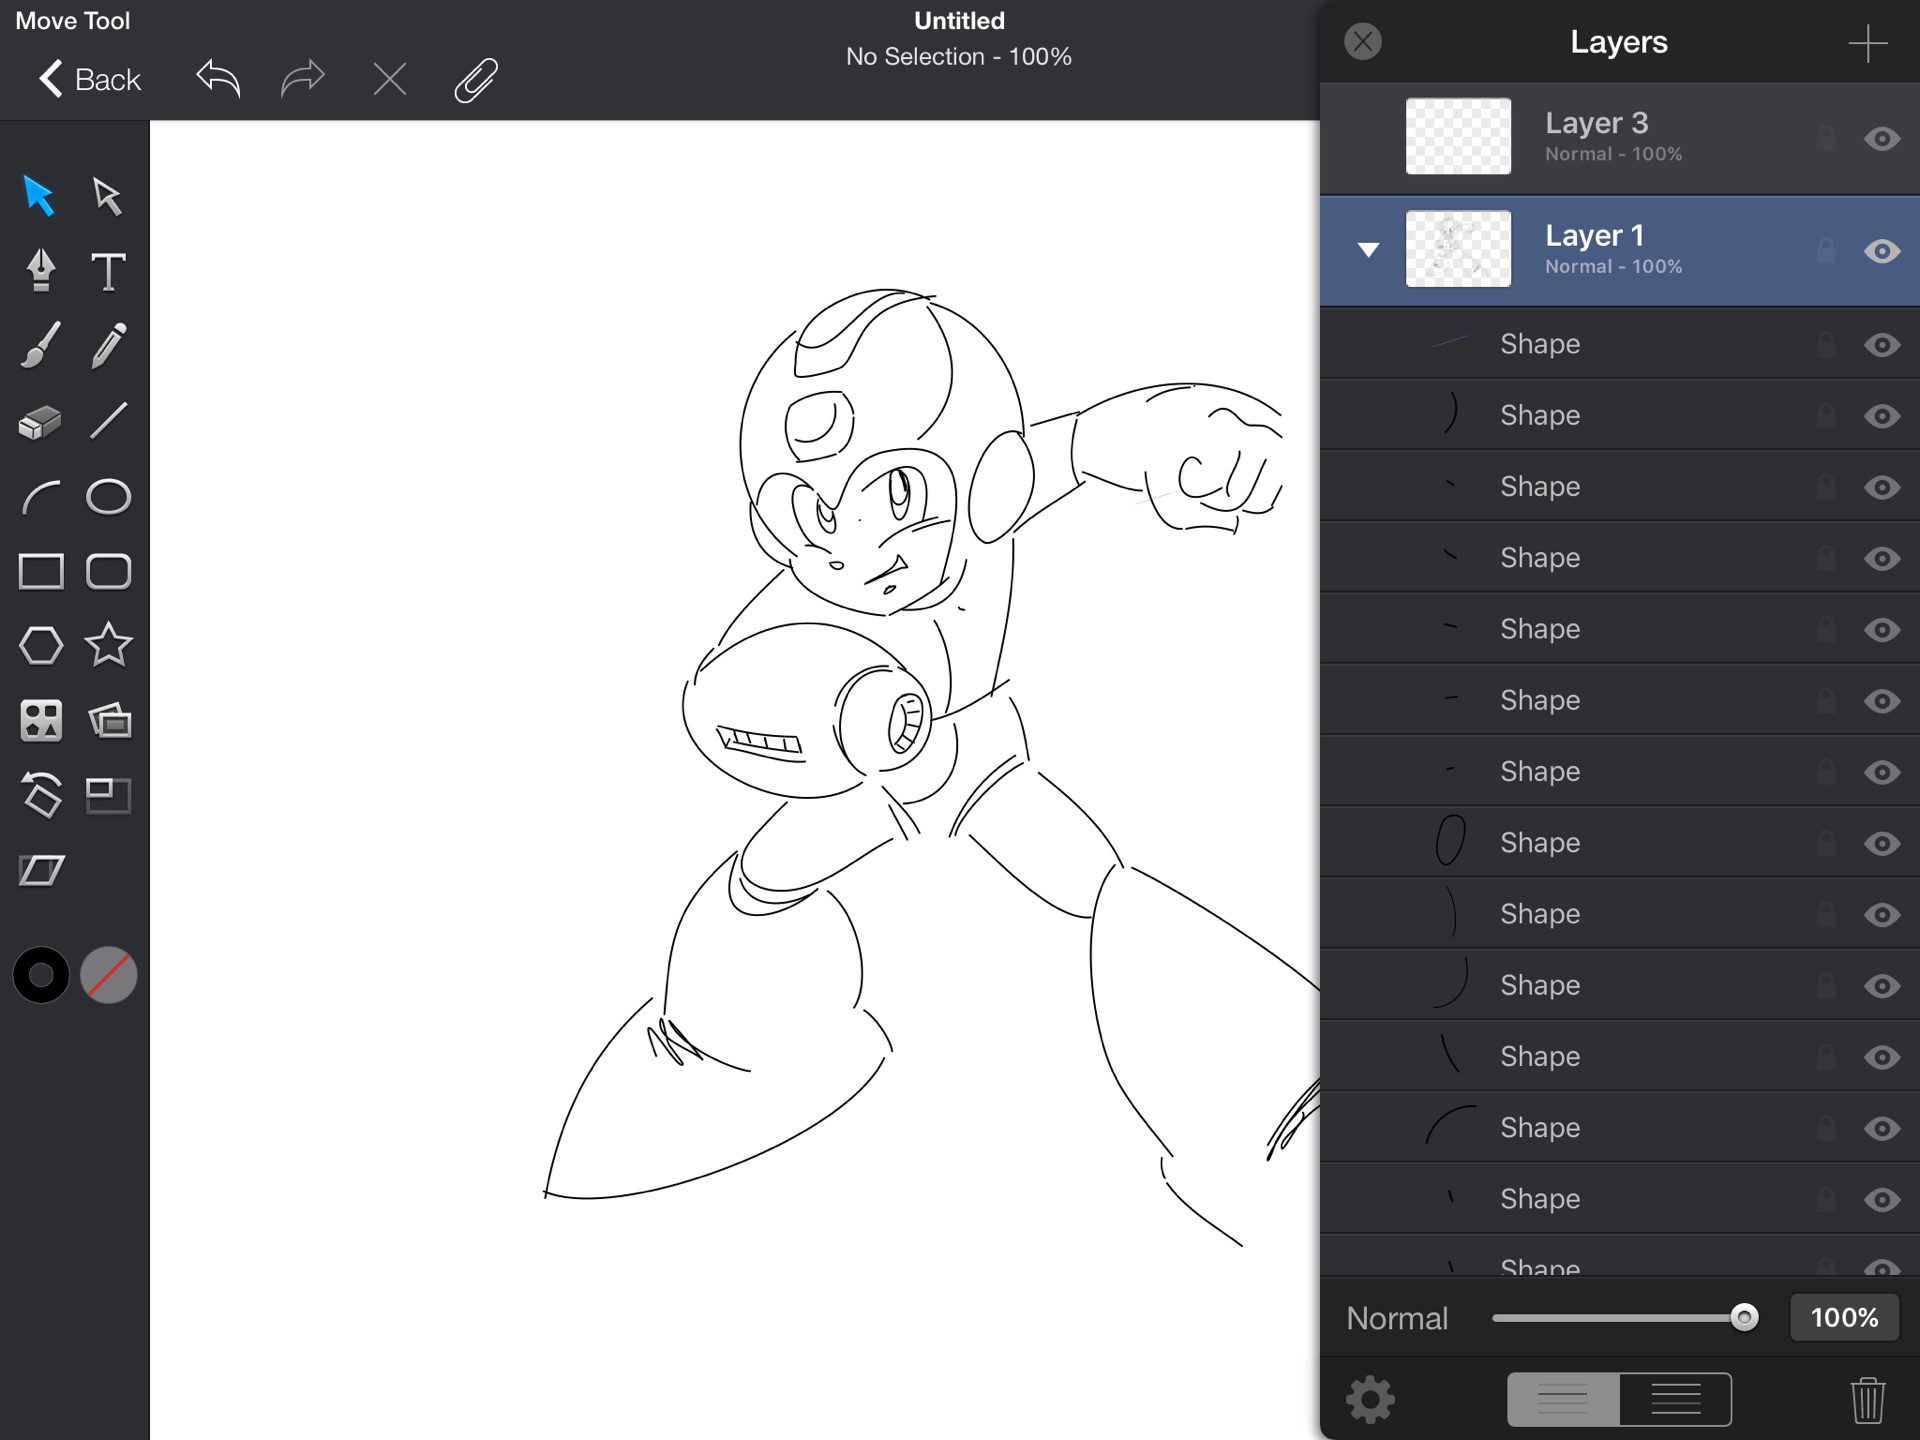Screen dimensions: 1920x1440
Task: Choose the Eraser tool
Action: [40, 421]
